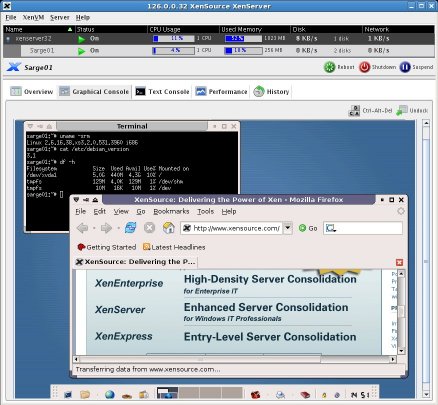
Task: Switch to the Text Console tab
Action: [x=162, y=91]
